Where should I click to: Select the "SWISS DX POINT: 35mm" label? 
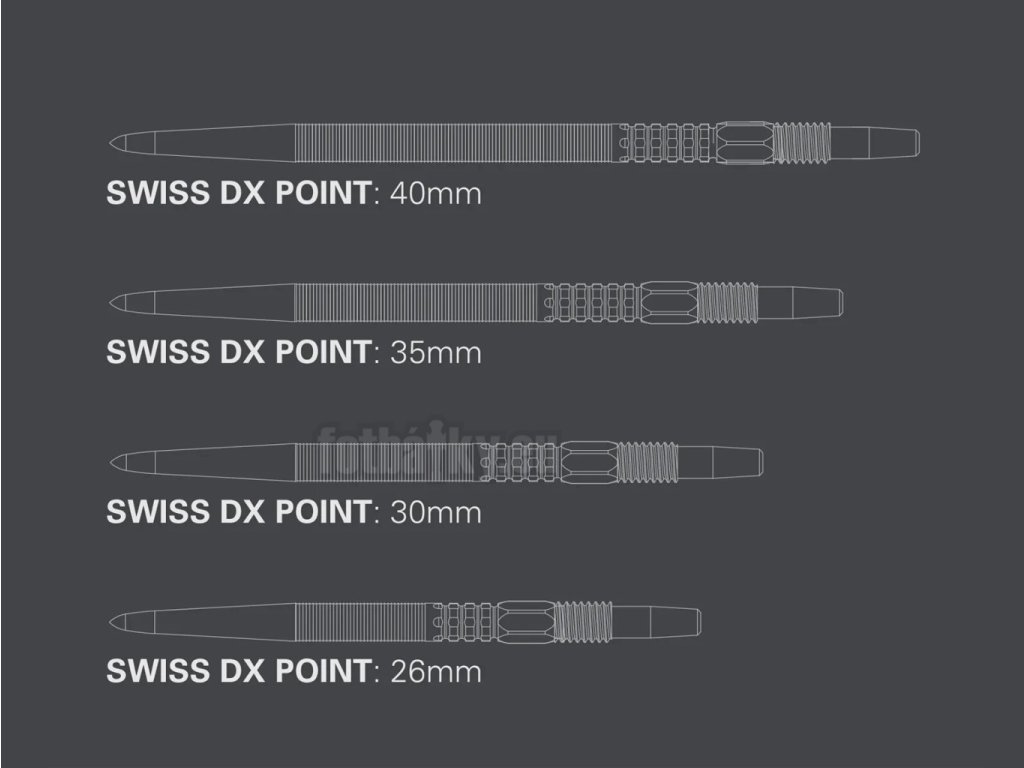tap(293, 352)
